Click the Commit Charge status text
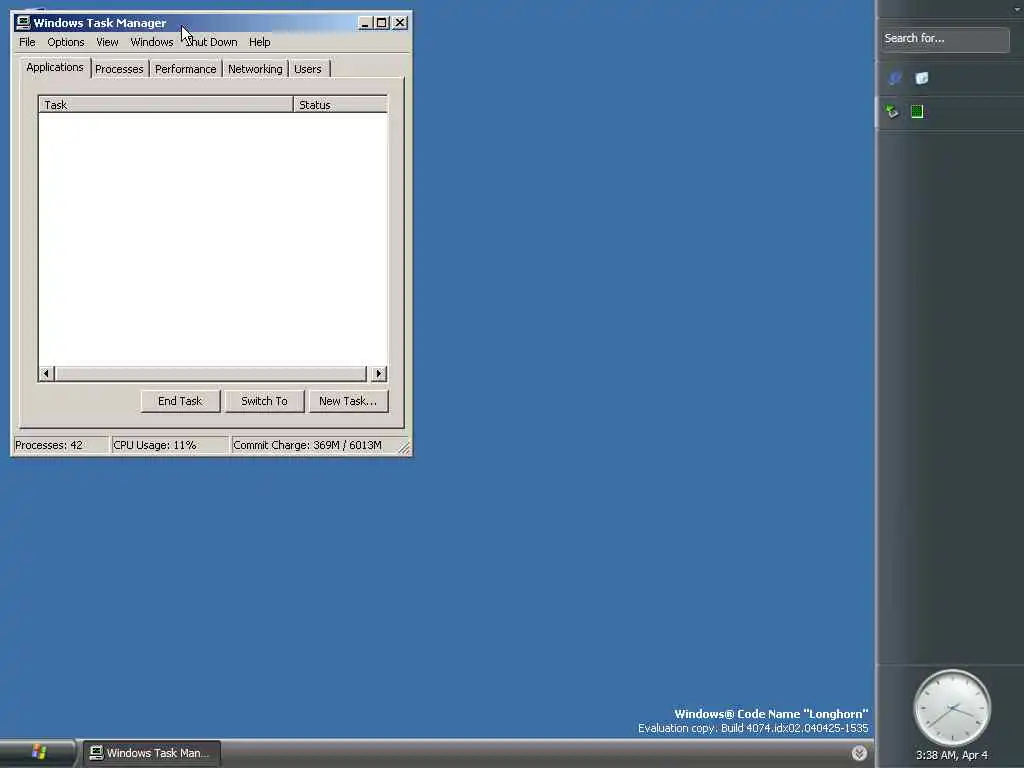 [308, 445]
